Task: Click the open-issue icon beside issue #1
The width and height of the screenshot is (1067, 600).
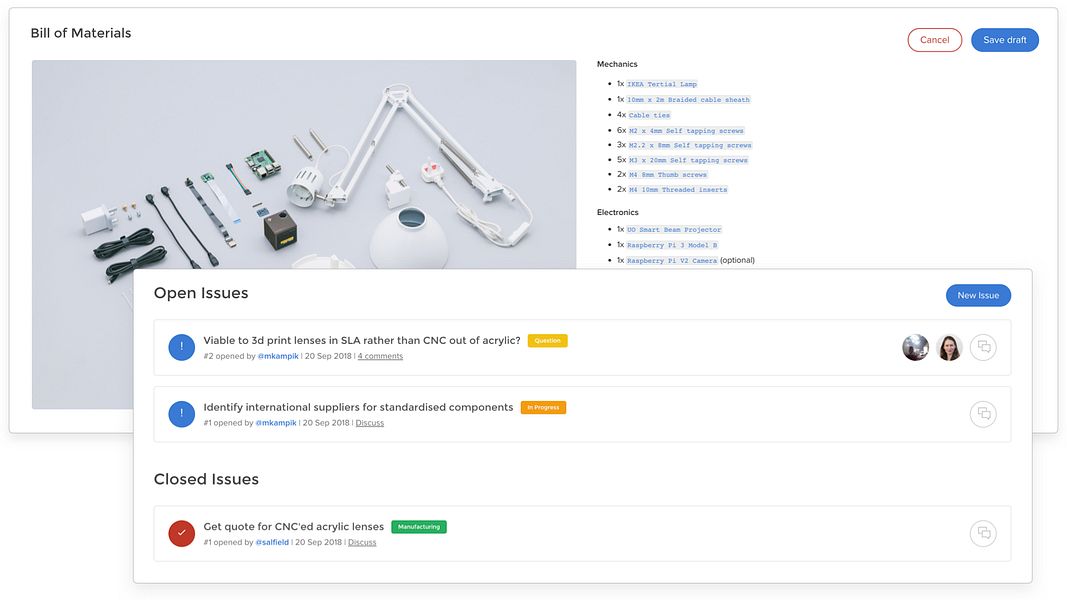Action: (x=181, y=413)
